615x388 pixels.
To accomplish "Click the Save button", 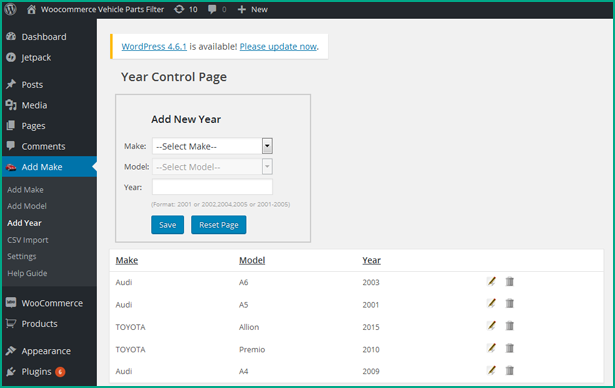I will (x=167, y=225).
